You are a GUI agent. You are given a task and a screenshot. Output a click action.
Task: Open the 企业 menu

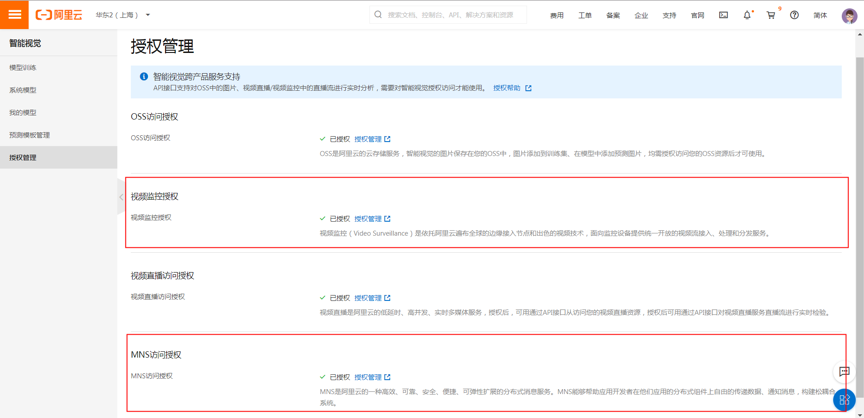click(x=641, y=15)
